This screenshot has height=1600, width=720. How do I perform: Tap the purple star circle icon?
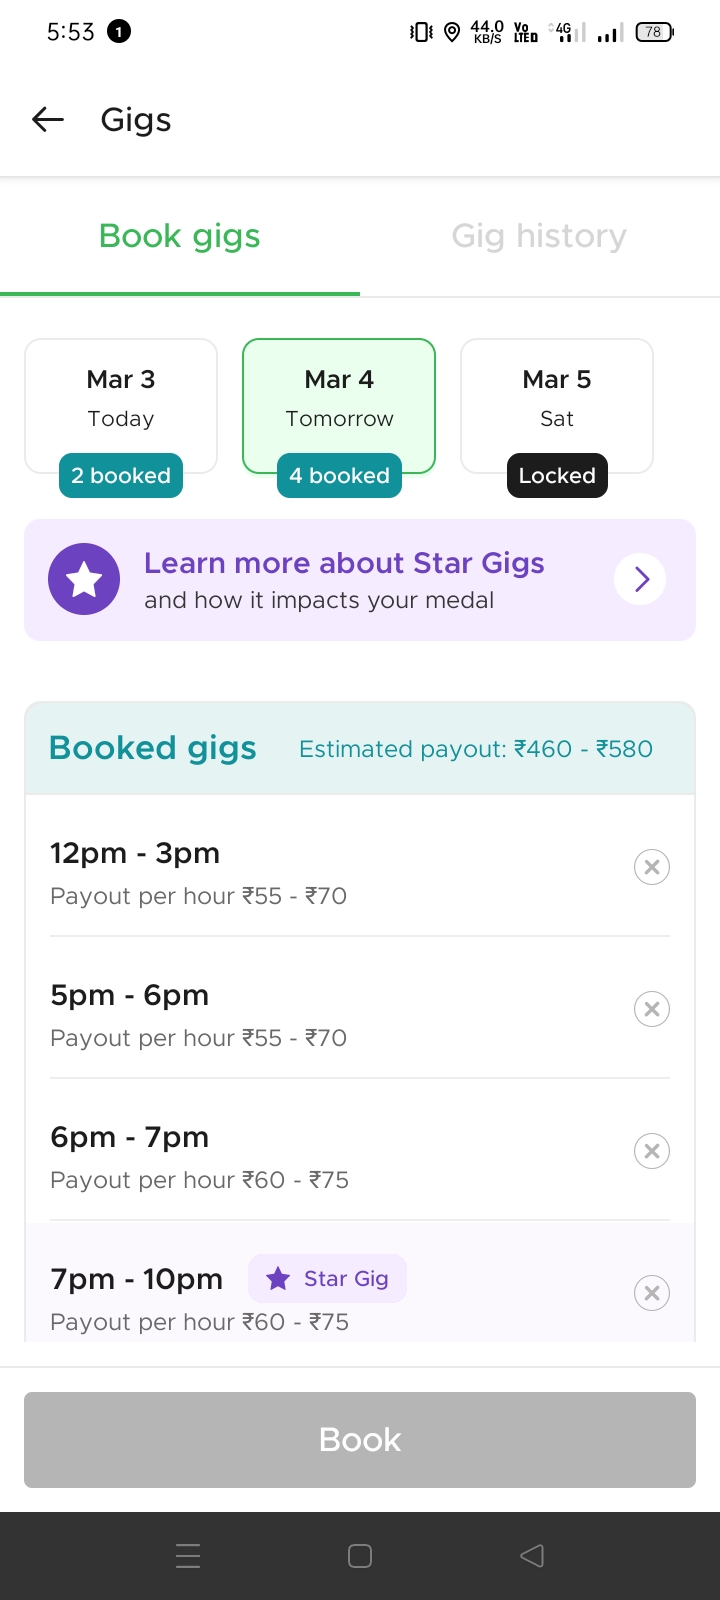(84, 579)
